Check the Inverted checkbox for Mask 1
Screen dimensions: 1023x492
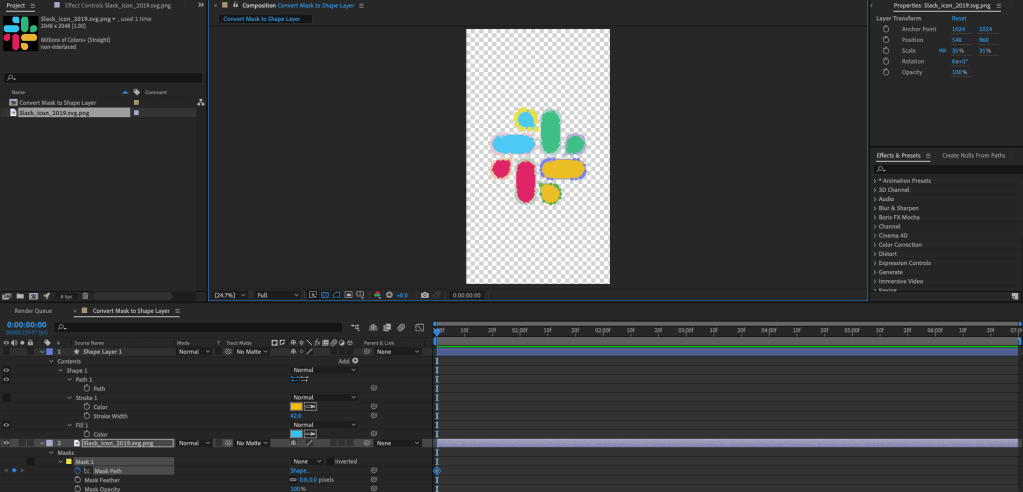[x=330, y=461]
